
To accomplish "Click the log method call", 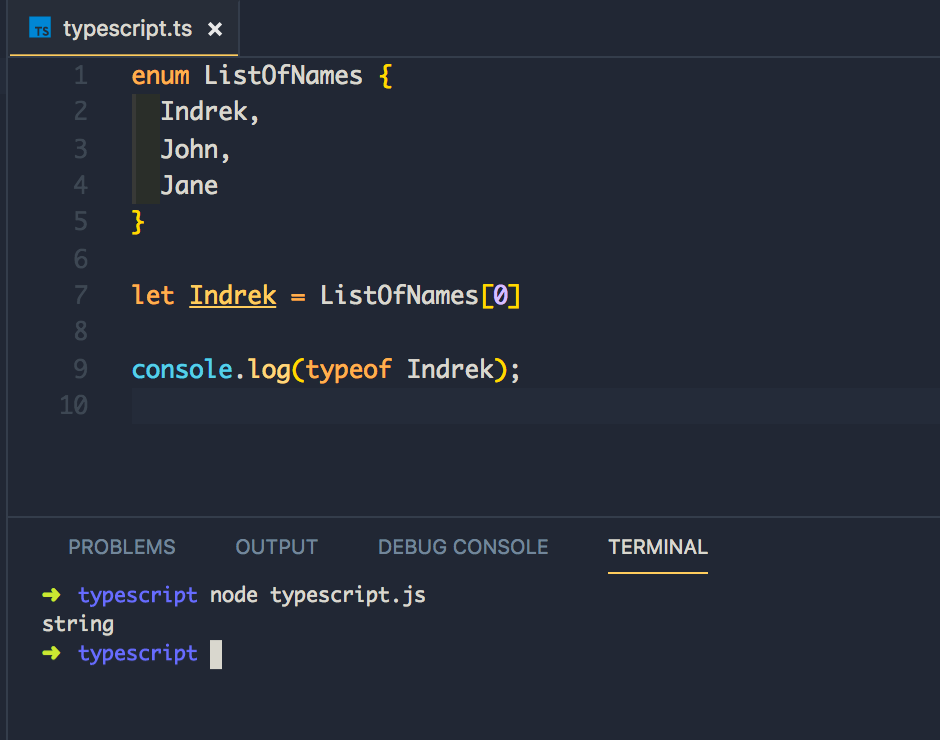I will pyautogui.click(x=269, y=370).
